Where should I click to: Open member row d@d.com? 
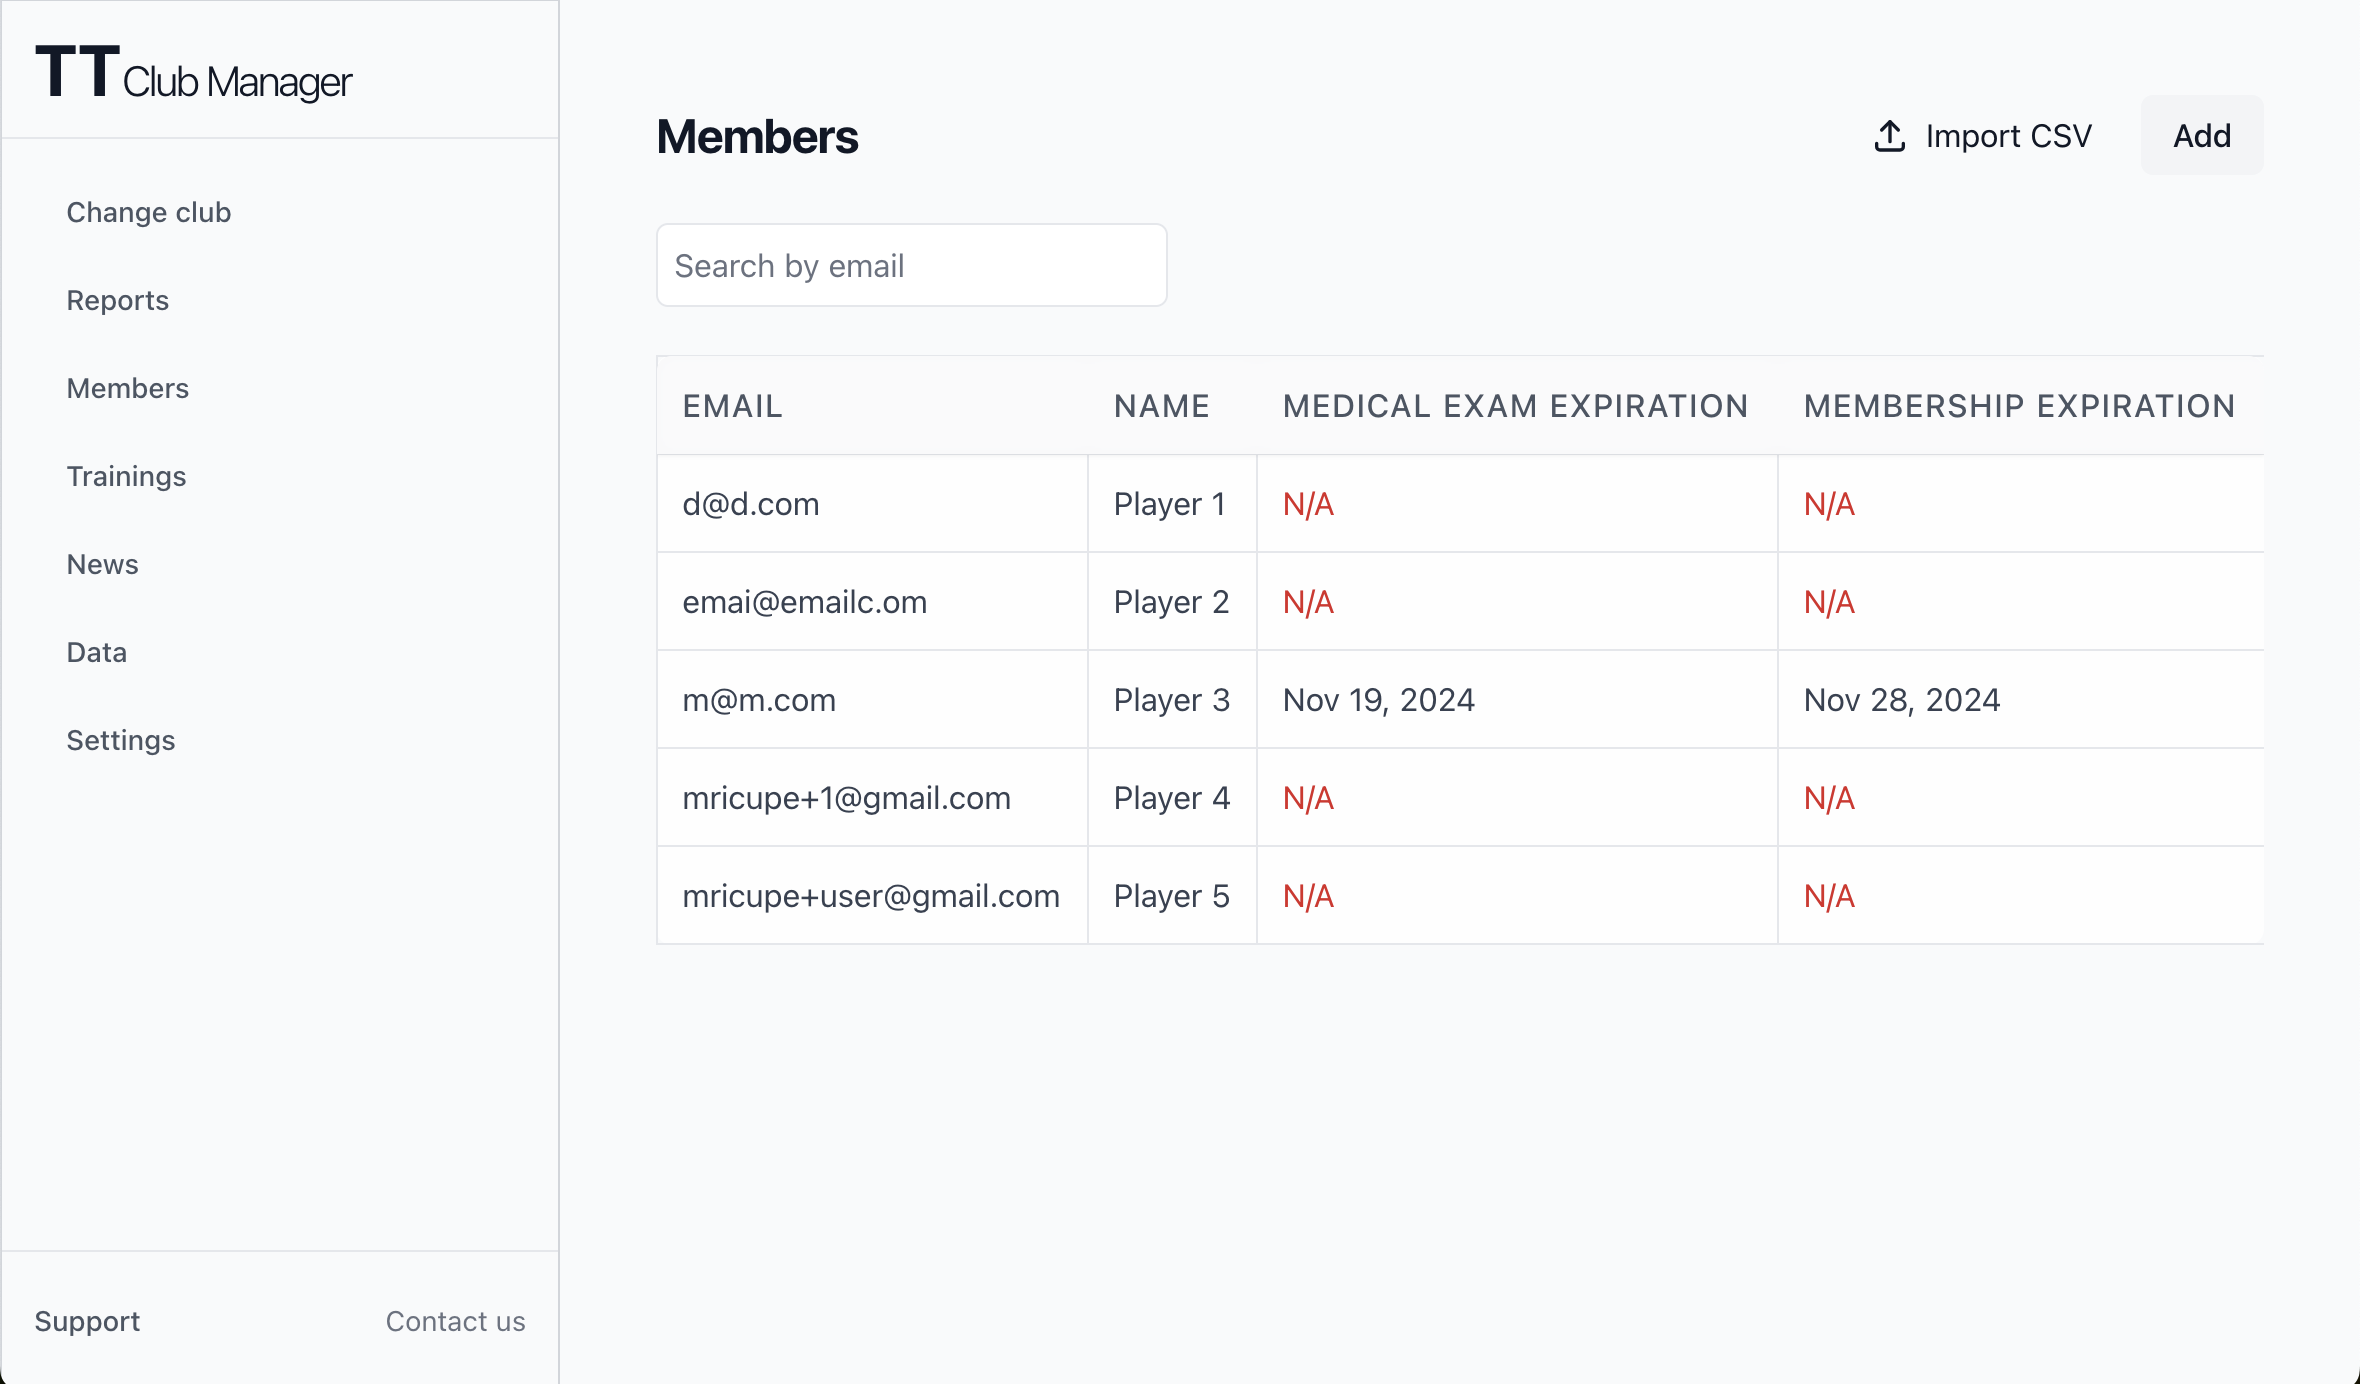(750, 504)
